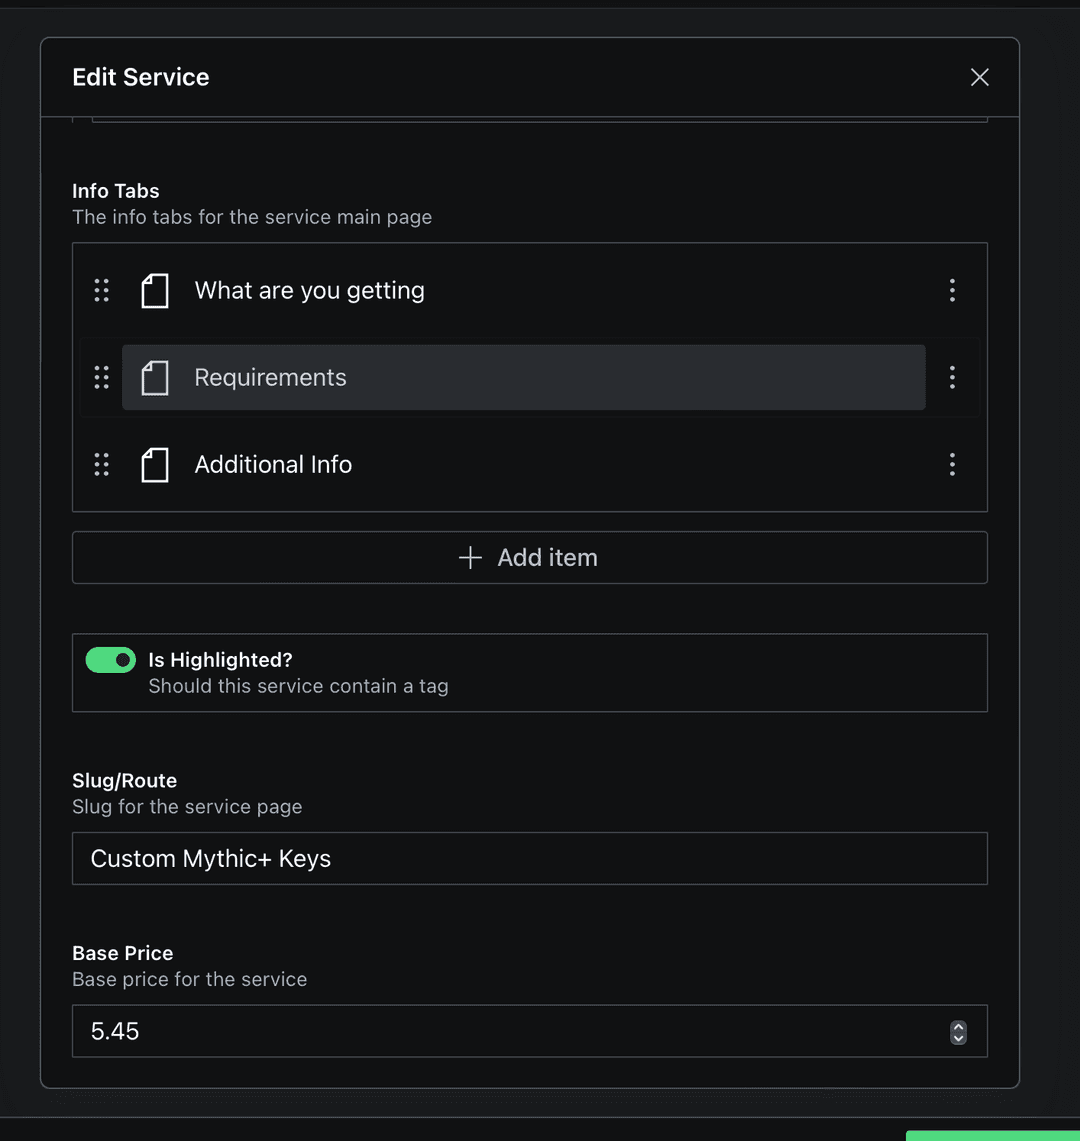Disable the Is Highlighted toggle
Screen dimensions: 1080x1141
click(x=111, y=660)
